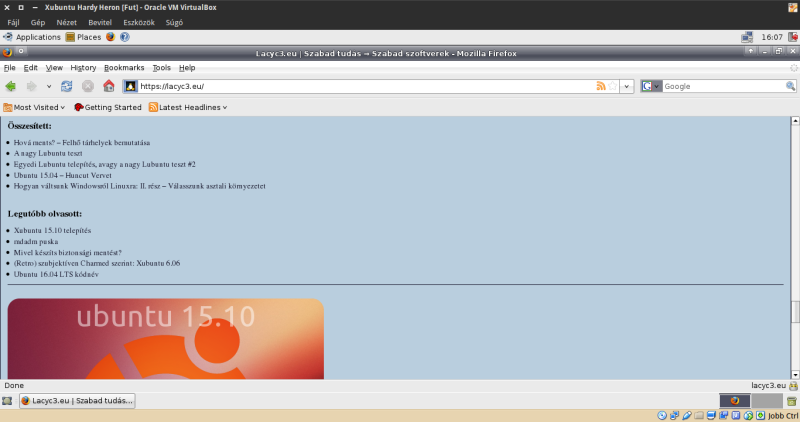The image size is (800, 422).
Task: Open 'A nagy Lubuntu teszt' link
Action: pyautogui.click(x=48, y=154)
